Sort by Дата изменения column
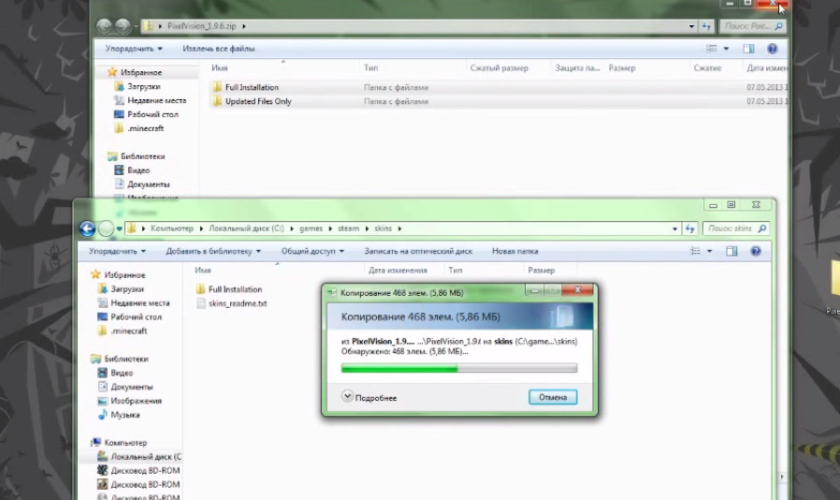This screenshot has height=500, width=840. click(x=398, y=271)
